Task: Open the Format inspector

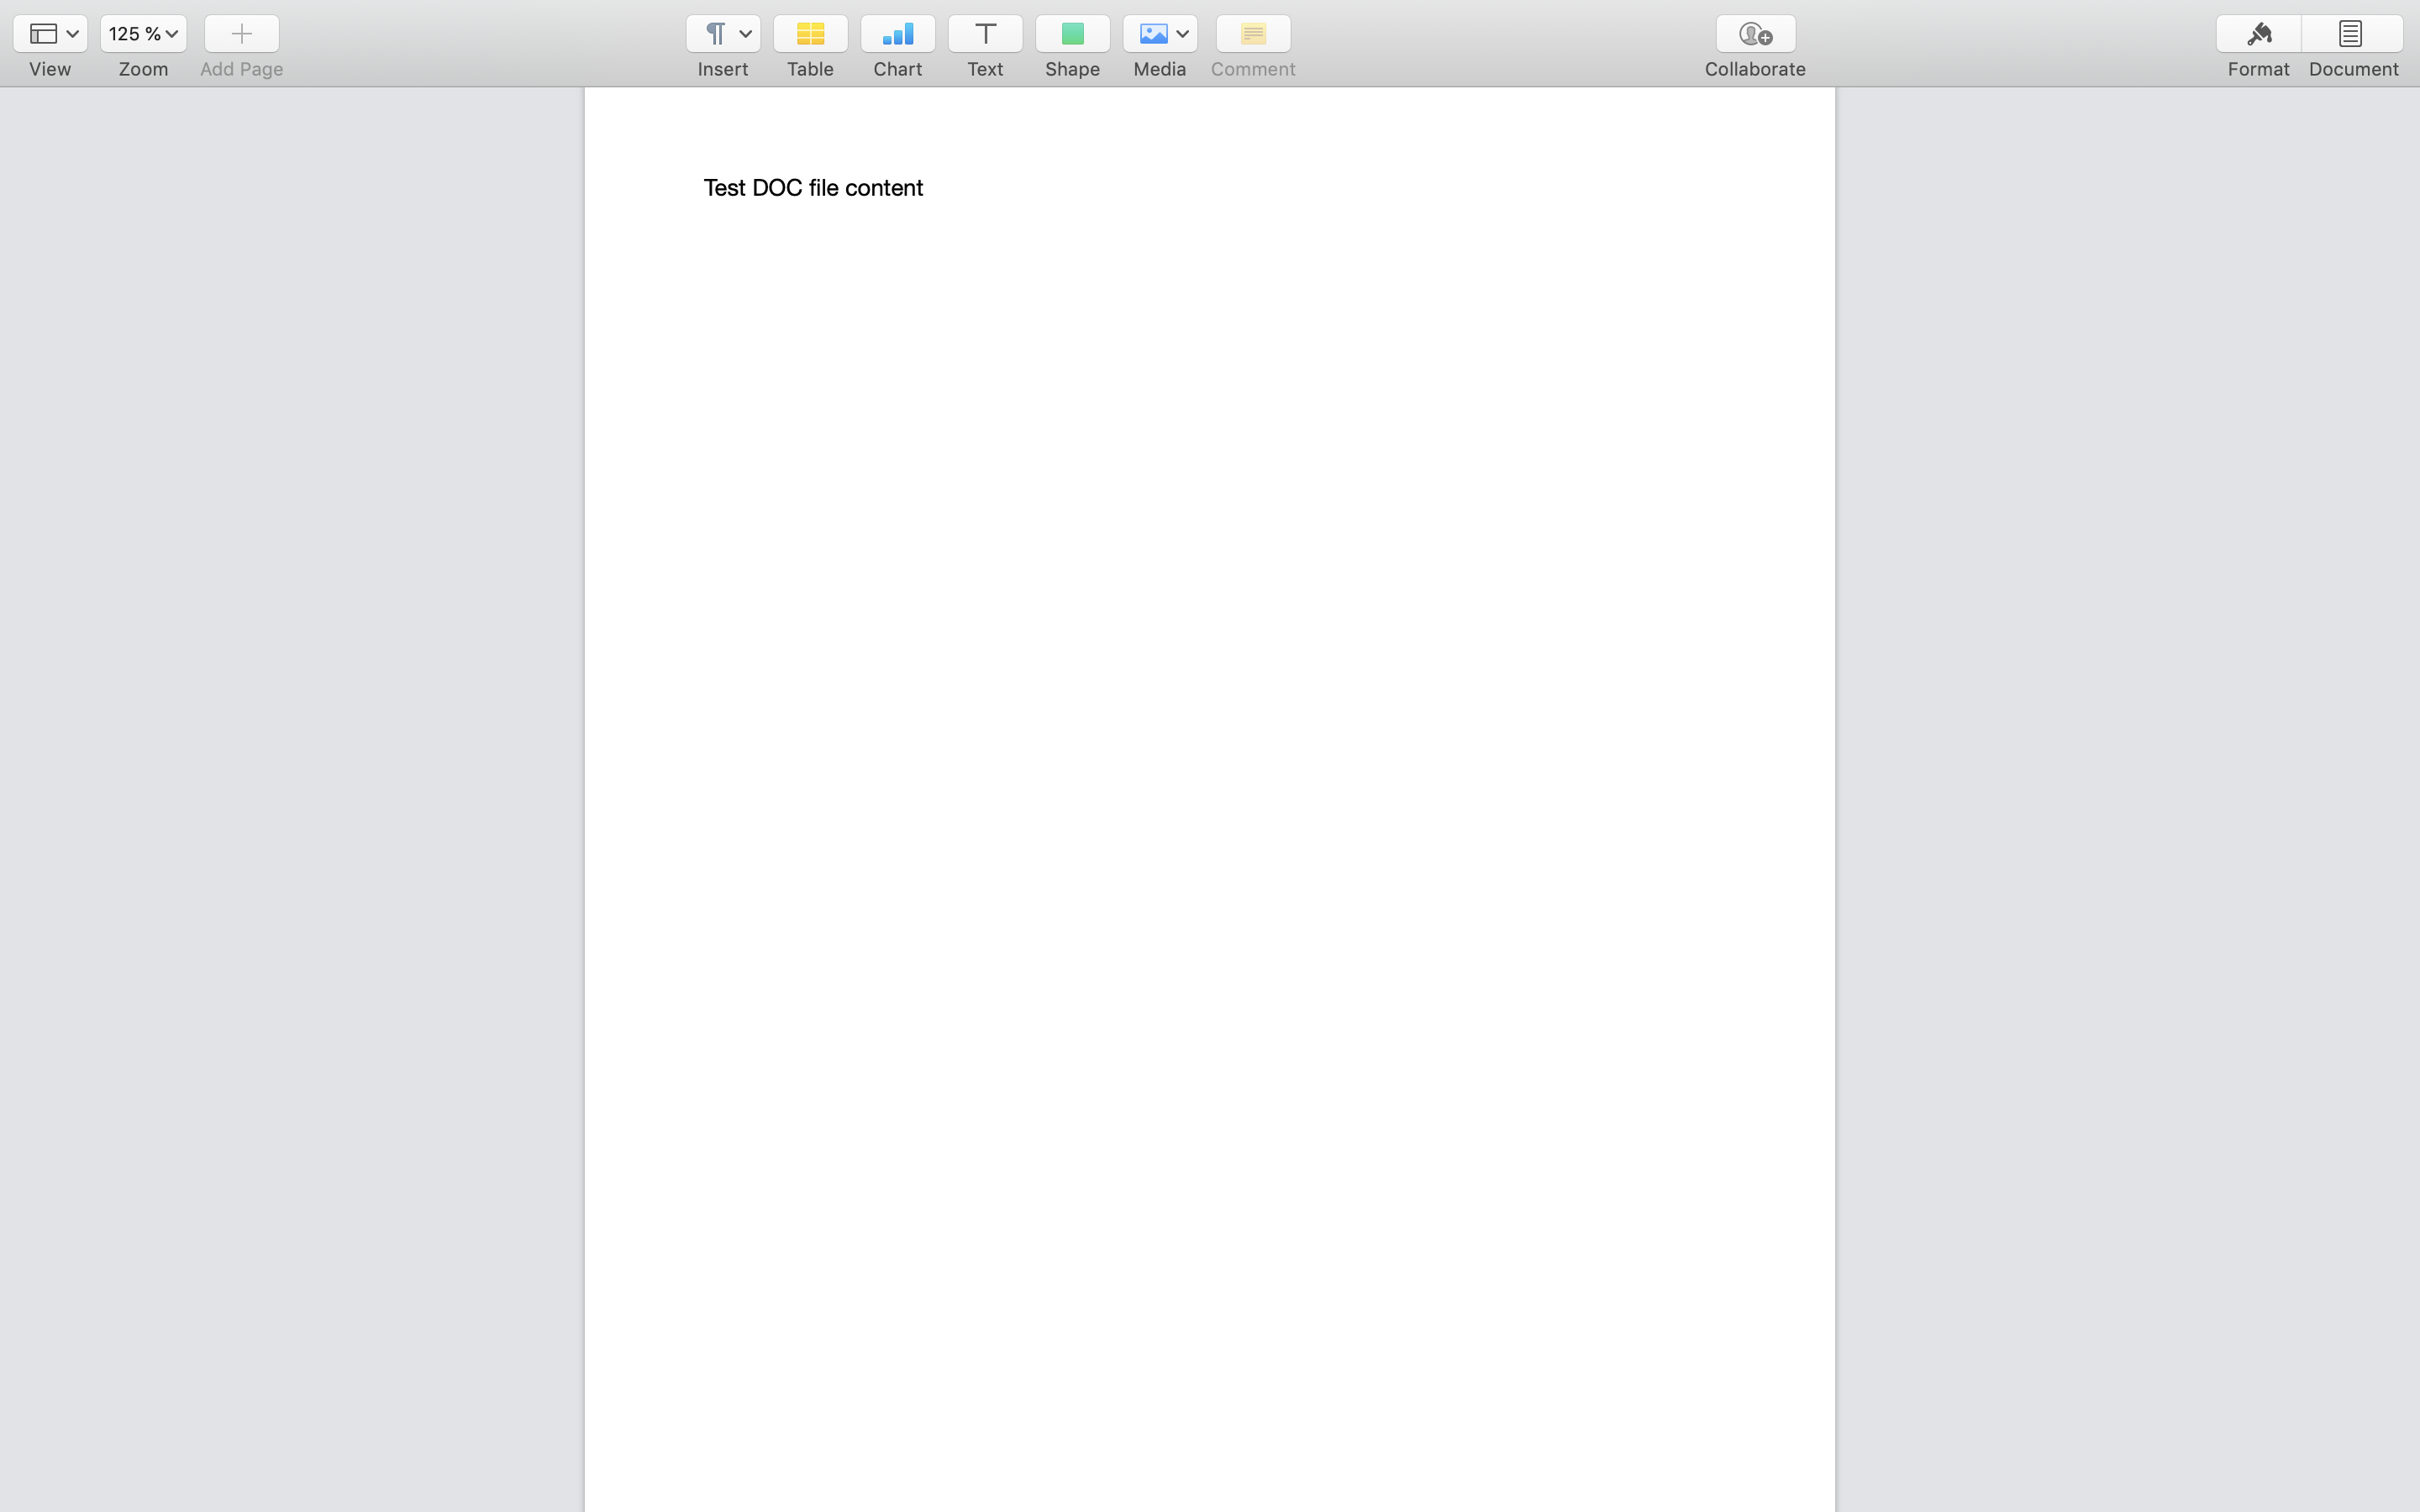Action: point(2258,33)
